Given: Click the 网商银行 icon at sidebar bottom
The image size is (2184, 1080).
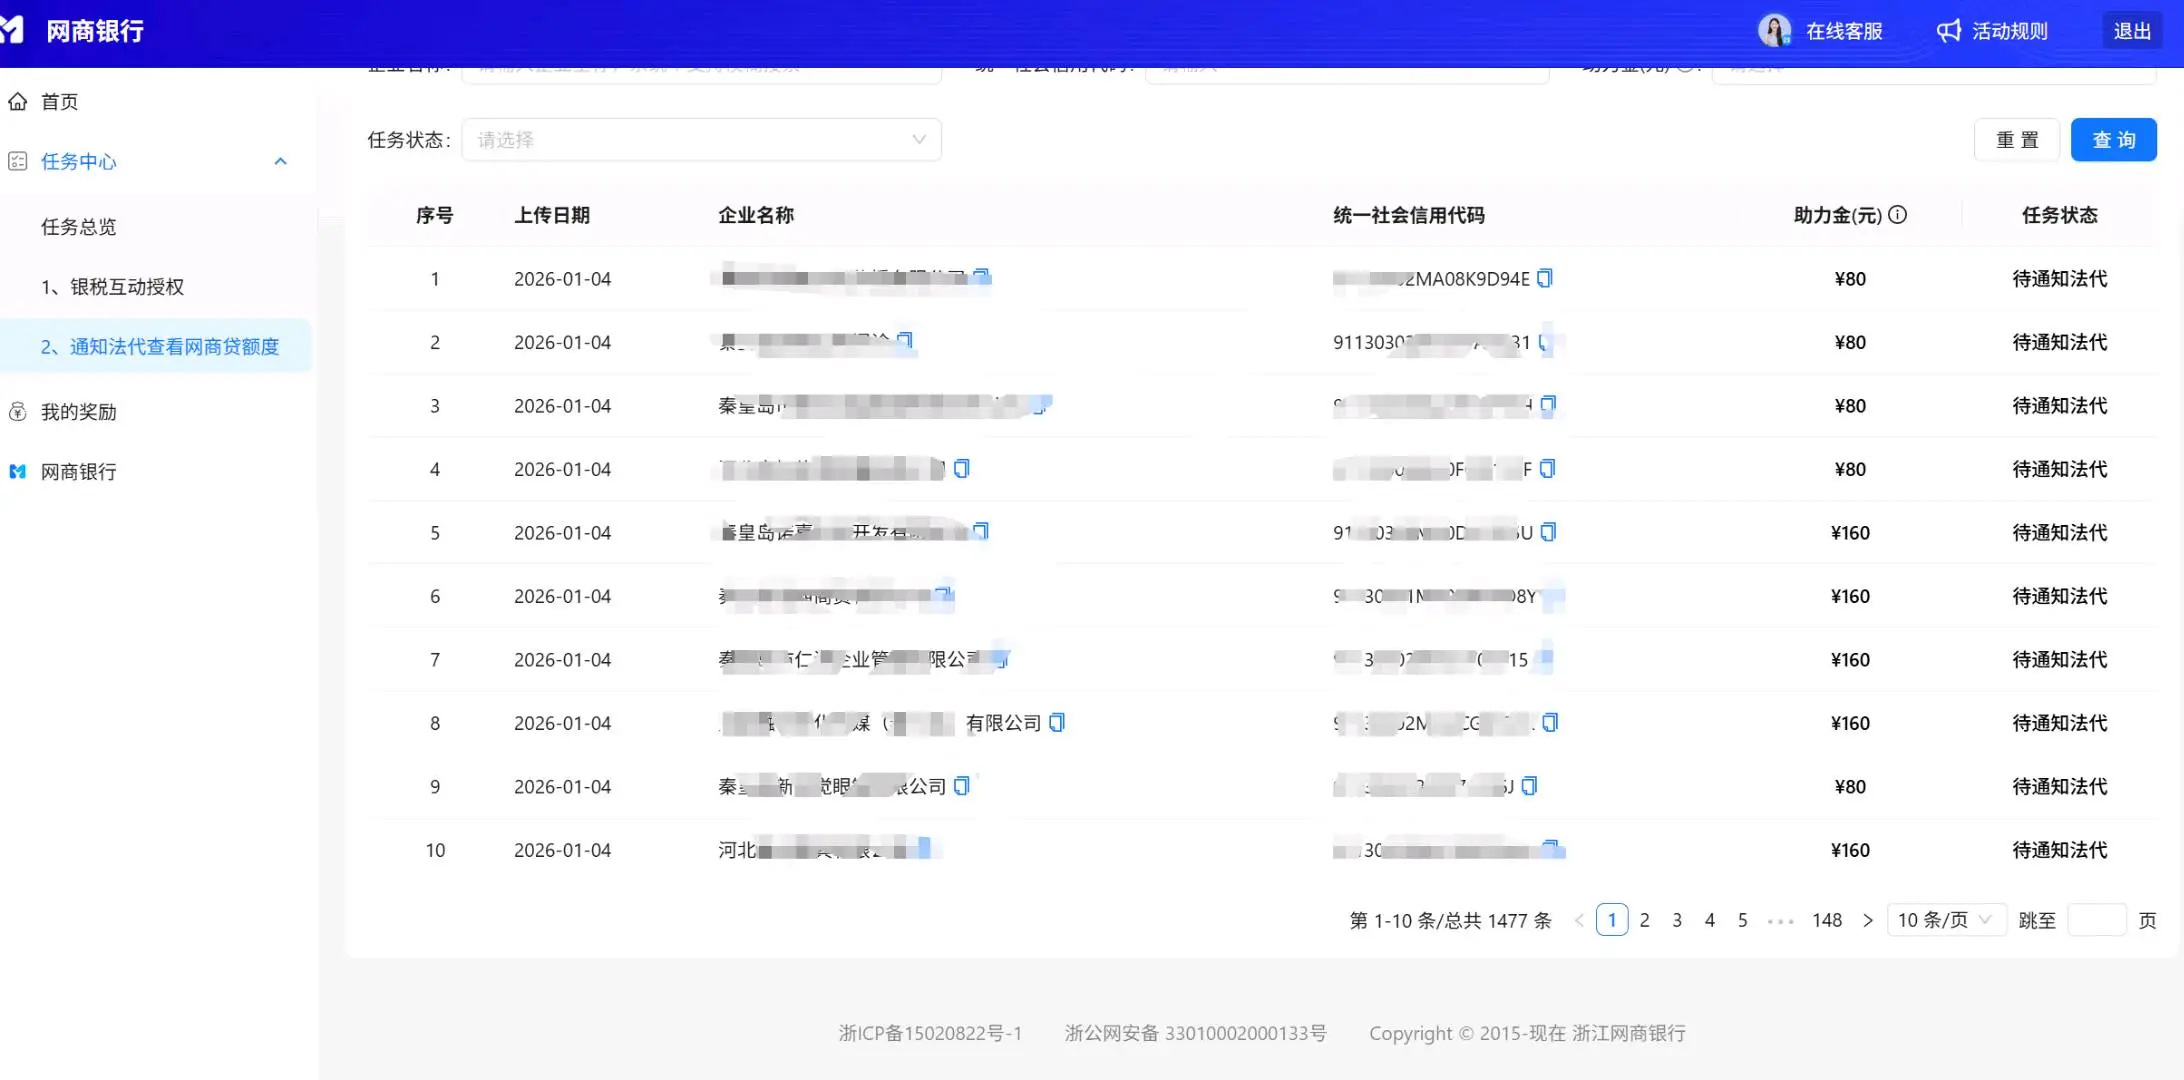Looking at the screenshot, I should click(x=18, y=471).
